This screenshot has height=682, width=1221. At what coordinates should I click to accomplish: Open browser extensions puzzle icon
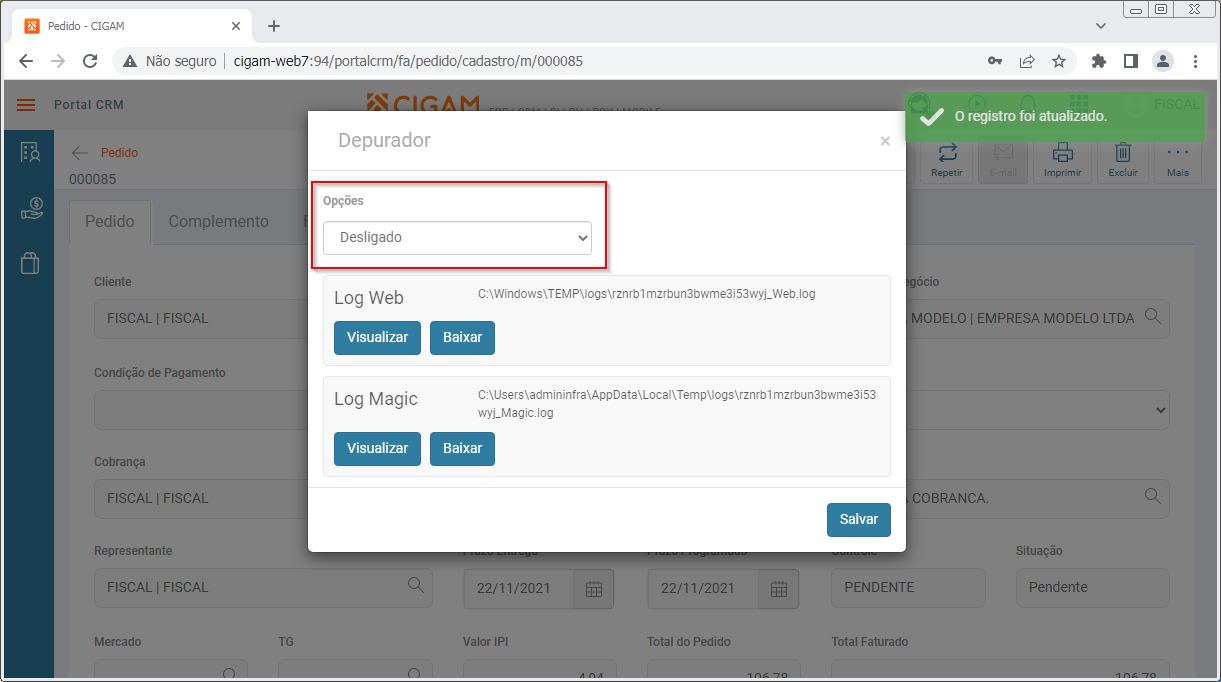pyautogui.click(x=1099, y=61)
